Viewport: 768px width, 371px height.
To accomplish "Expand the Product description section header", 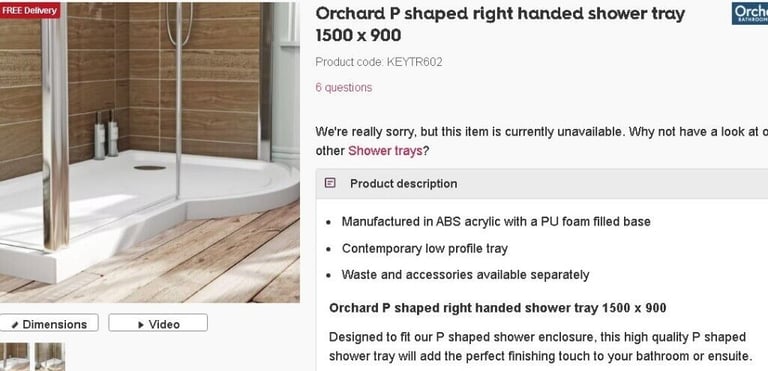I will click(542, 184).
